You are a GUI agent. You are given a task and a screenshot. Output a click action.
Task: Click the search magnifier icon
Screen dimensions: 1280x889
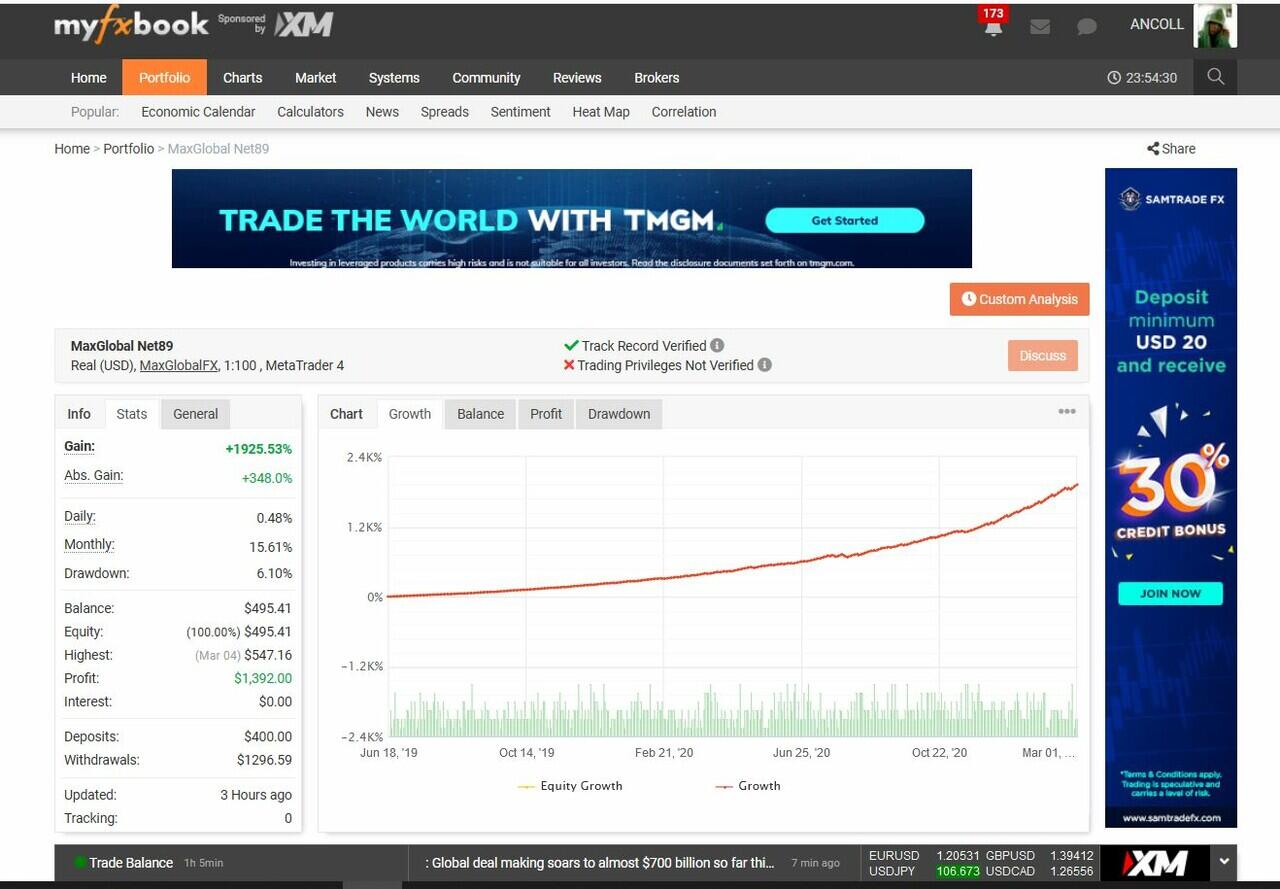(1215, 77)
